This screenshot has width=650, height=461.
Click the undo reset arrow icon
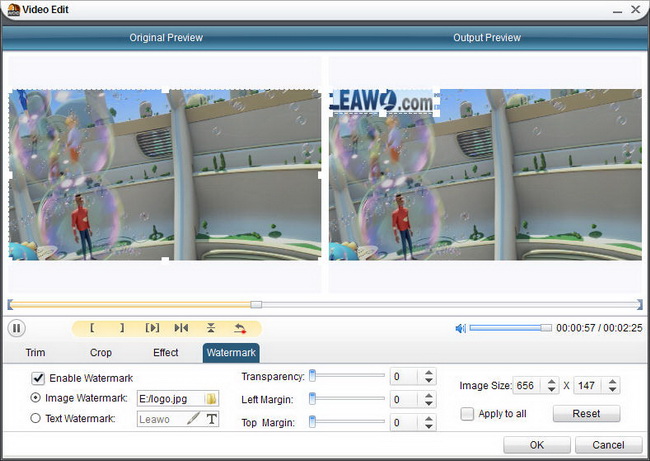pyautogui.click(x=240, y=328)
